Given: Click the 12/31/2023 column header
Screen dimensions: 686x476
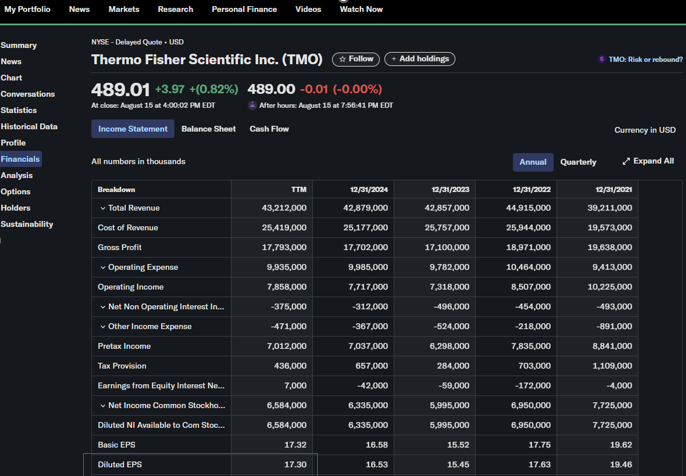Looking at the screenshot, I should (450, 189).
